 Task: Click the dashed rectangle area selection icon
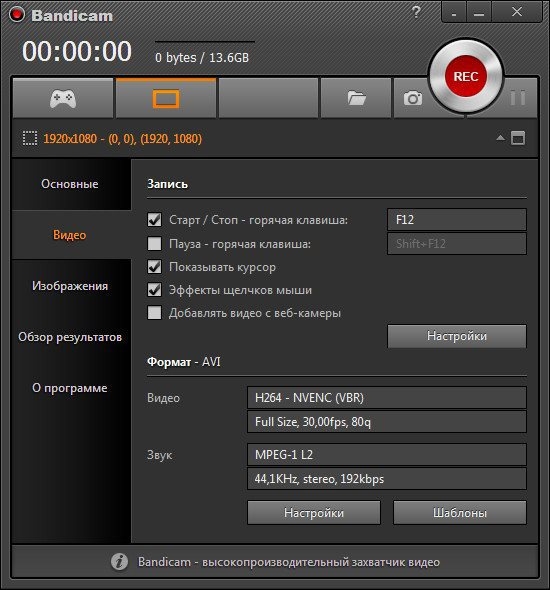[30, 138]
